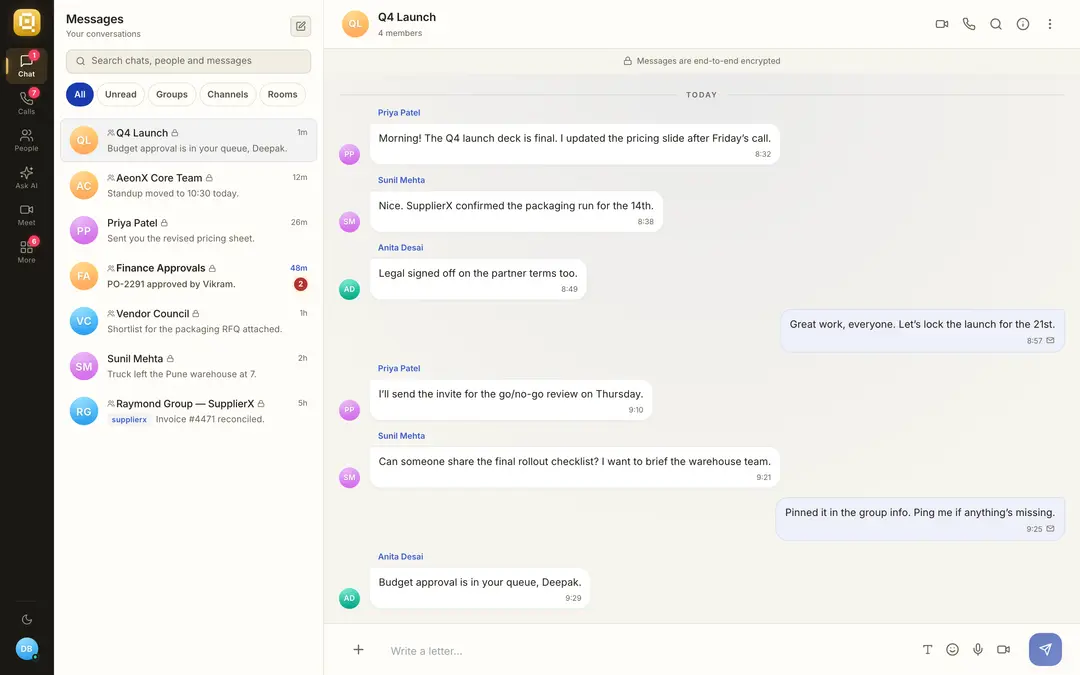Open the Q4 Launch conversation in list

point(188,141)
